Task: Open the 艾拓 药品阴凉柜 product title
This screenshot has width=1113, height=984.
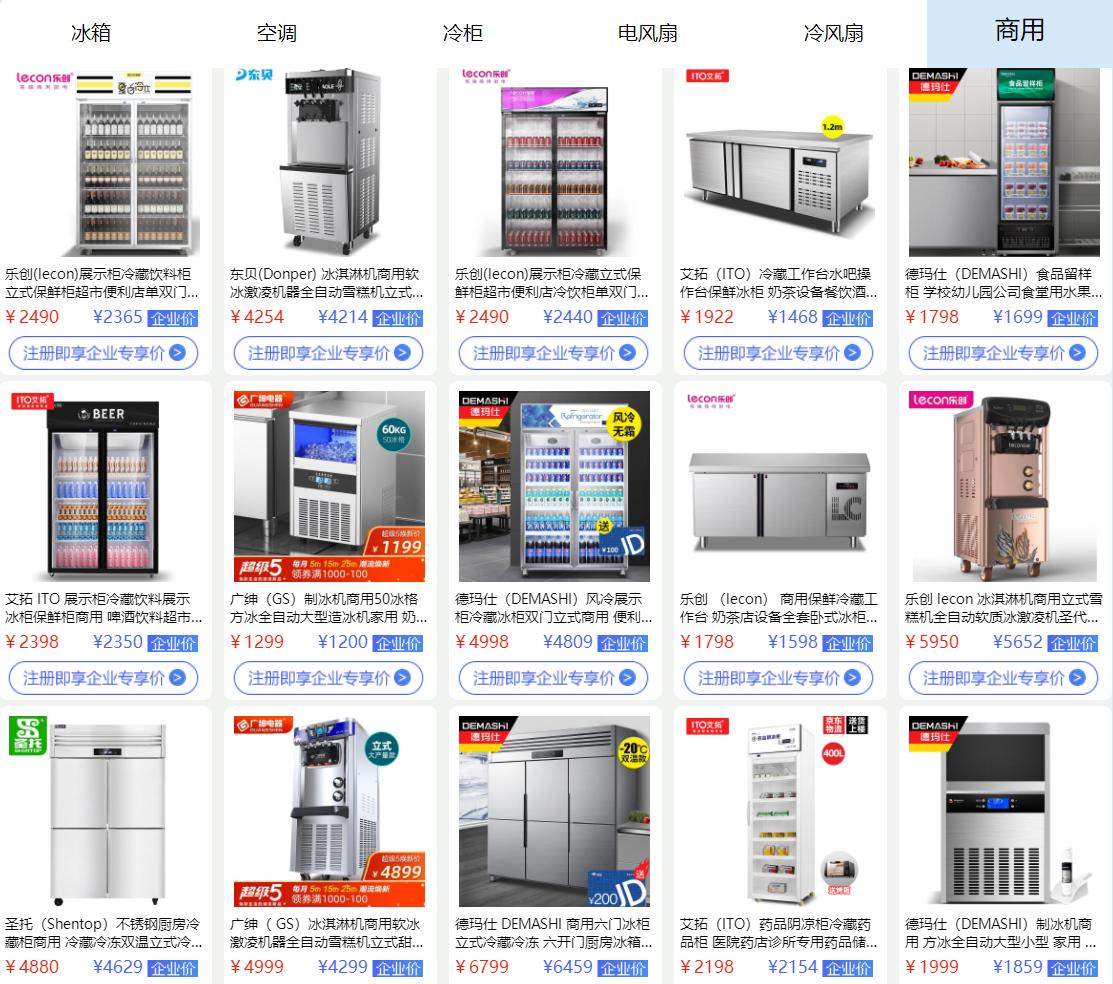Action: [x=779, y=933]
